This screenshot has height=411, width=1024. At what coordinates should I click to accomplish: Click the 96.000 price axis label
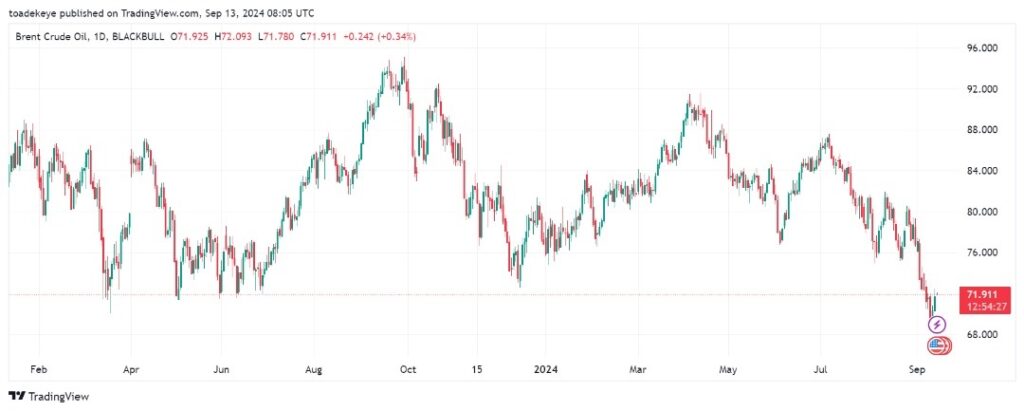[982, 48]
